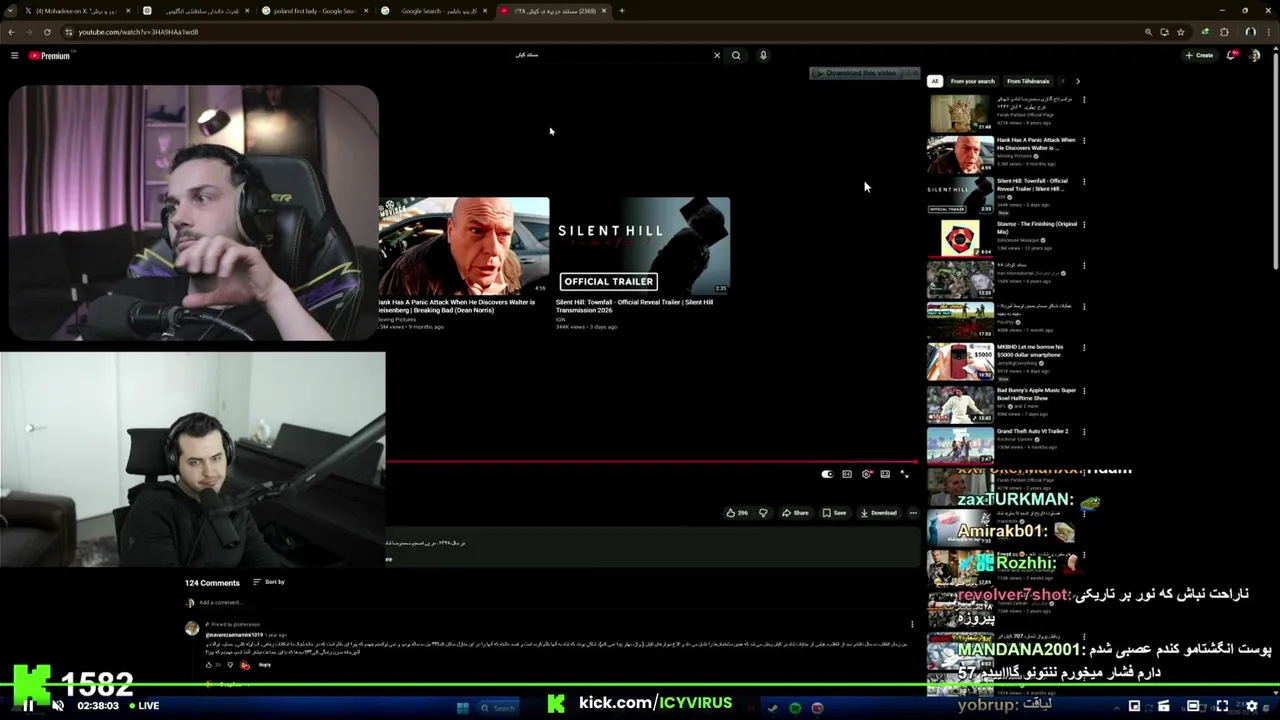The height and width of the screenshot is (720, 1280).
Task: Open more options for first sidebar video
Action: (1084, 100)
